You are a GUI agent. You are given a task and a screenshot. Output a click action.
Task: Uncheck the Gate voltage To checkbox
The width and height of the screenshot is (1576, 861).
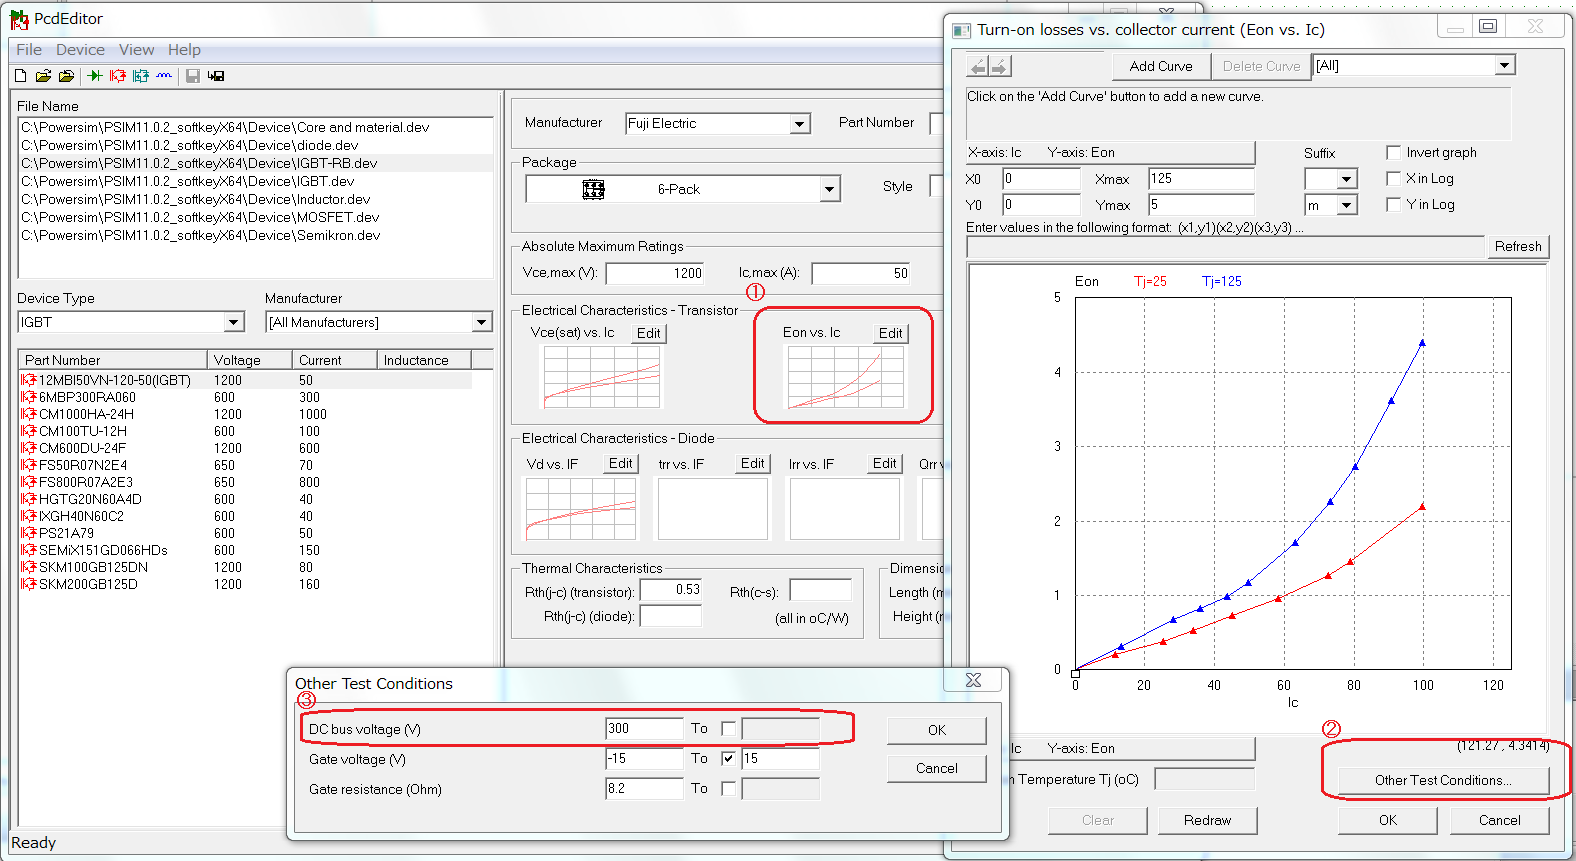[728, 759]
